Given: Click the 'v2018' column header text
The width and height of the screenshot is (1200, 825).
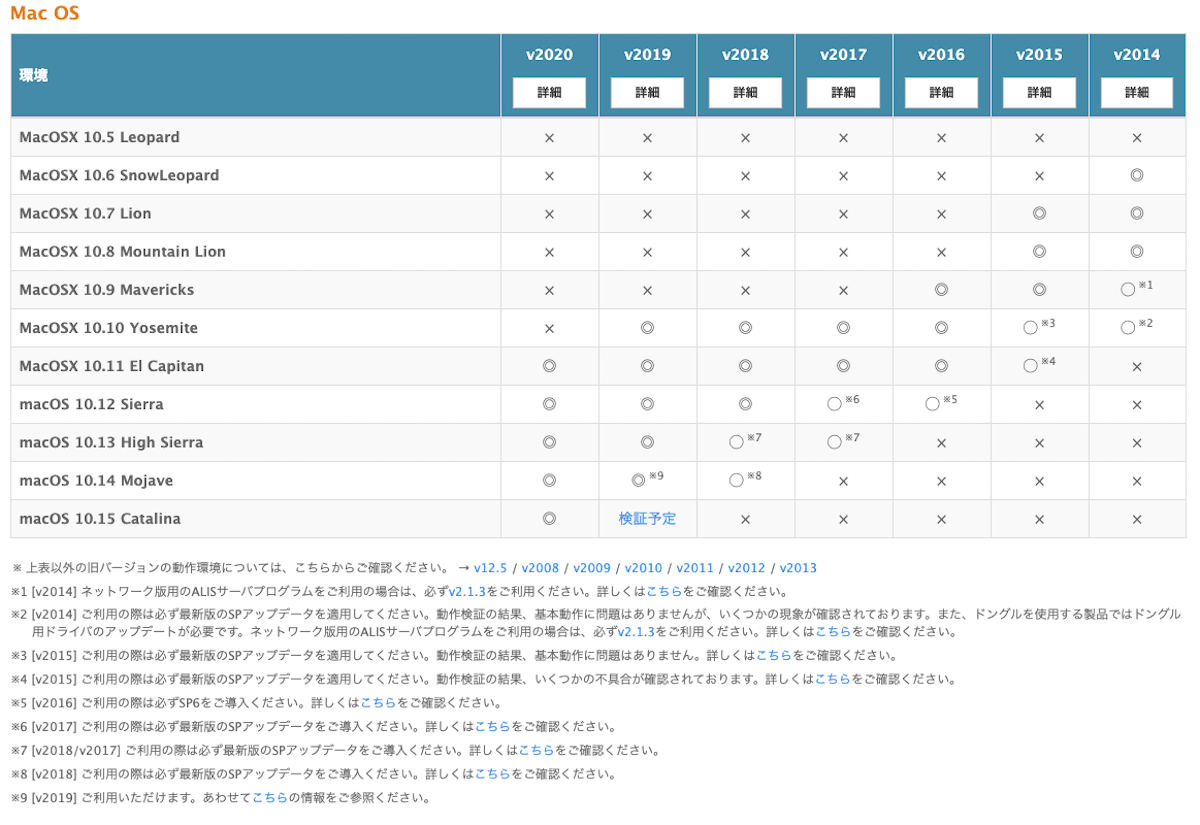Looking at the screenshot, I should [745, 55].
